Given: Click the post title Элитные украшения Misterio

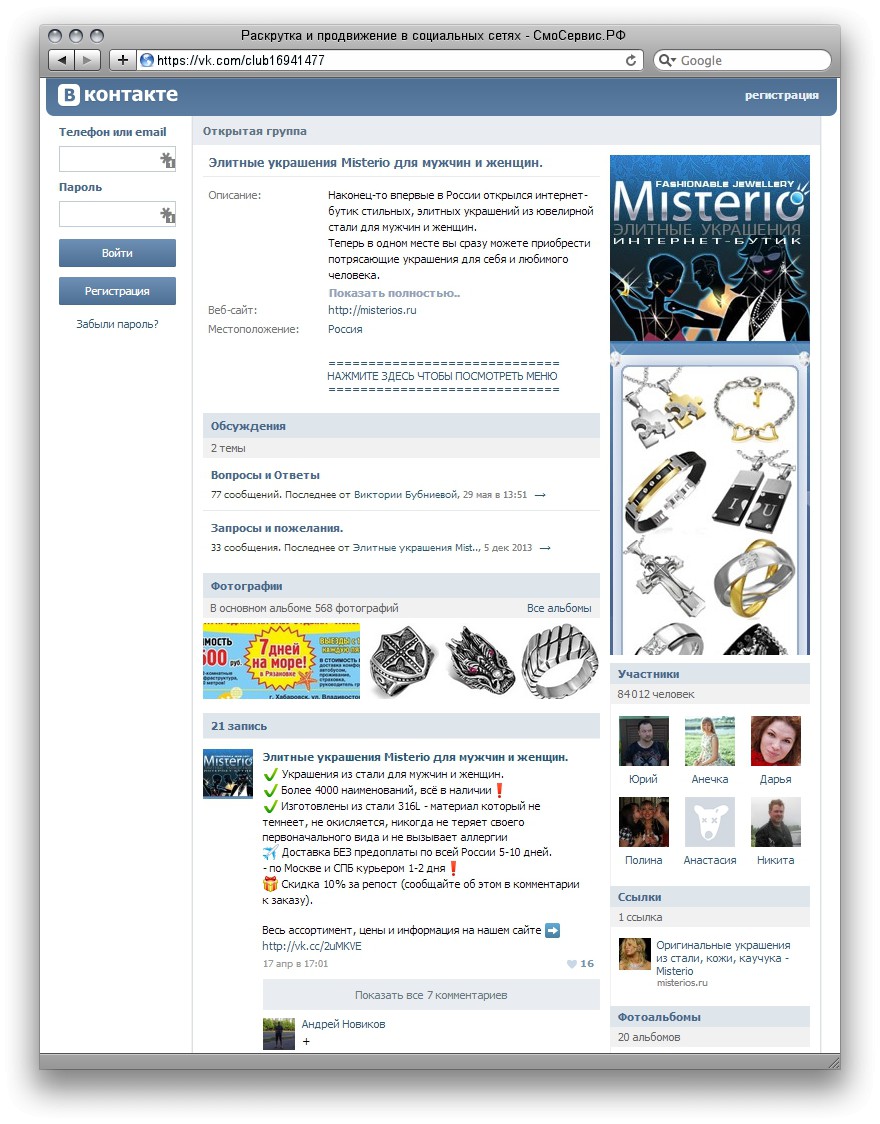Looking at the screenshot, I should (x=415, y=757).
